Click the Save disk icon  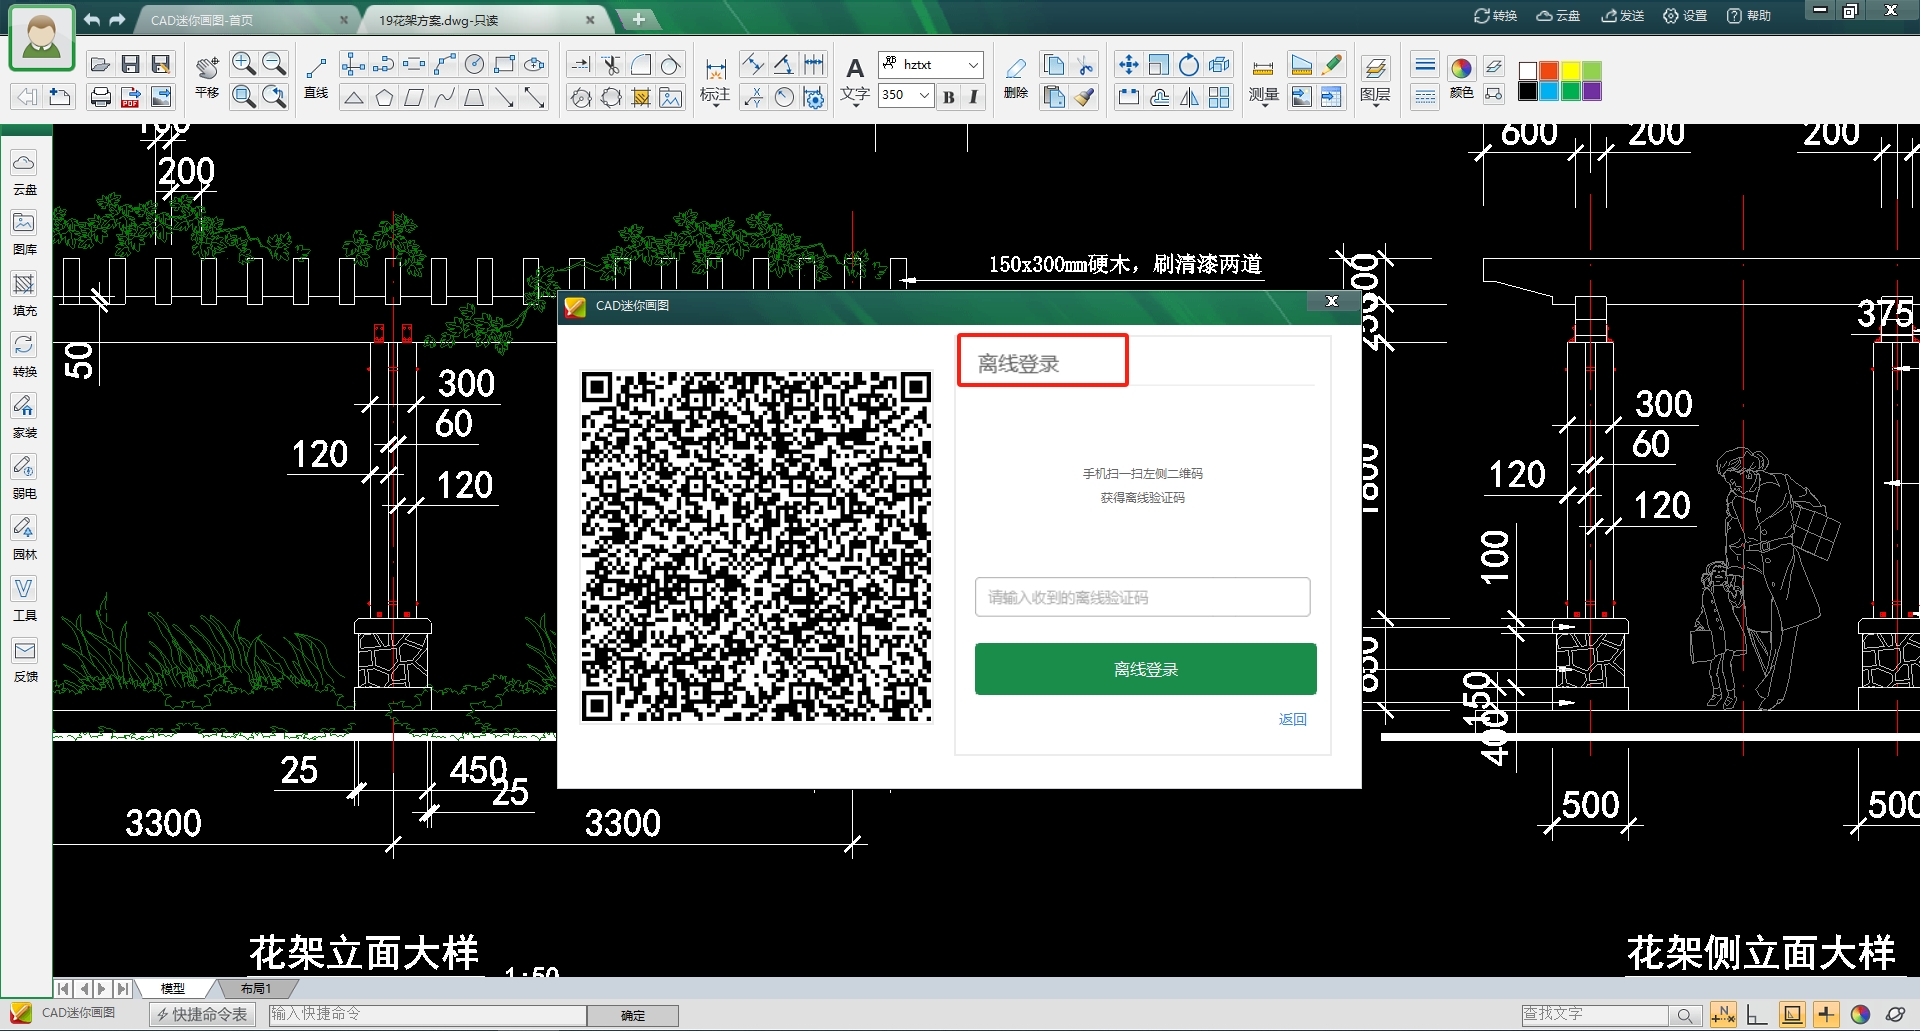pyautogui.click(x=130, y=65)
